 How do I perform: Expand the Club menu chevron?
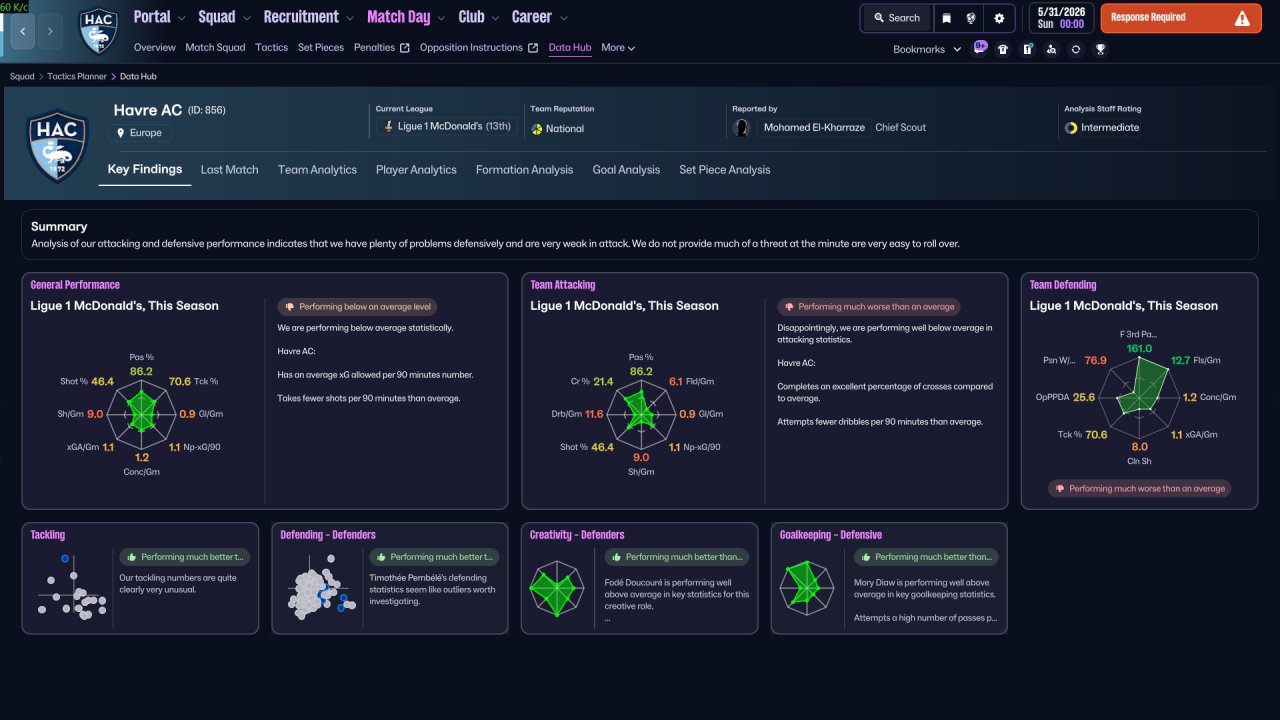[x=494, y=18]
